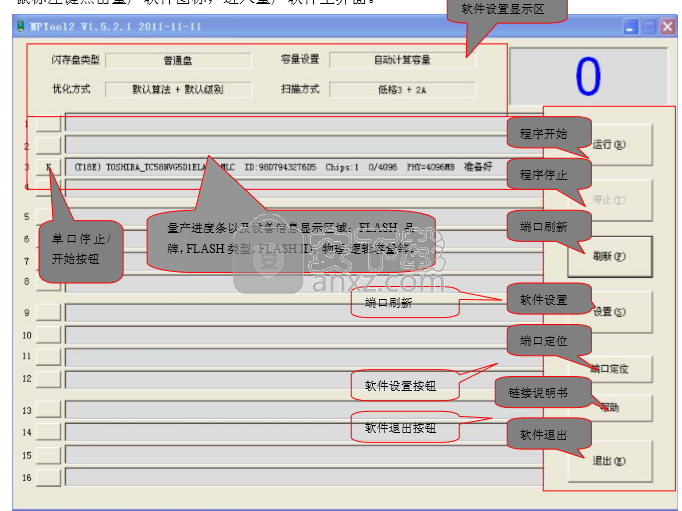
Task: Click the Chips:1 text in port 3
Action: point(342,167)
